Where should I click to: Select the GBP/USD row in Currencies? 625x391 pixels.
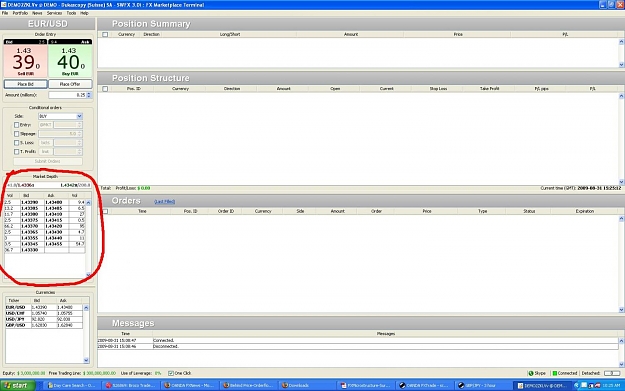pyautogui.click(x=44, y=325)
